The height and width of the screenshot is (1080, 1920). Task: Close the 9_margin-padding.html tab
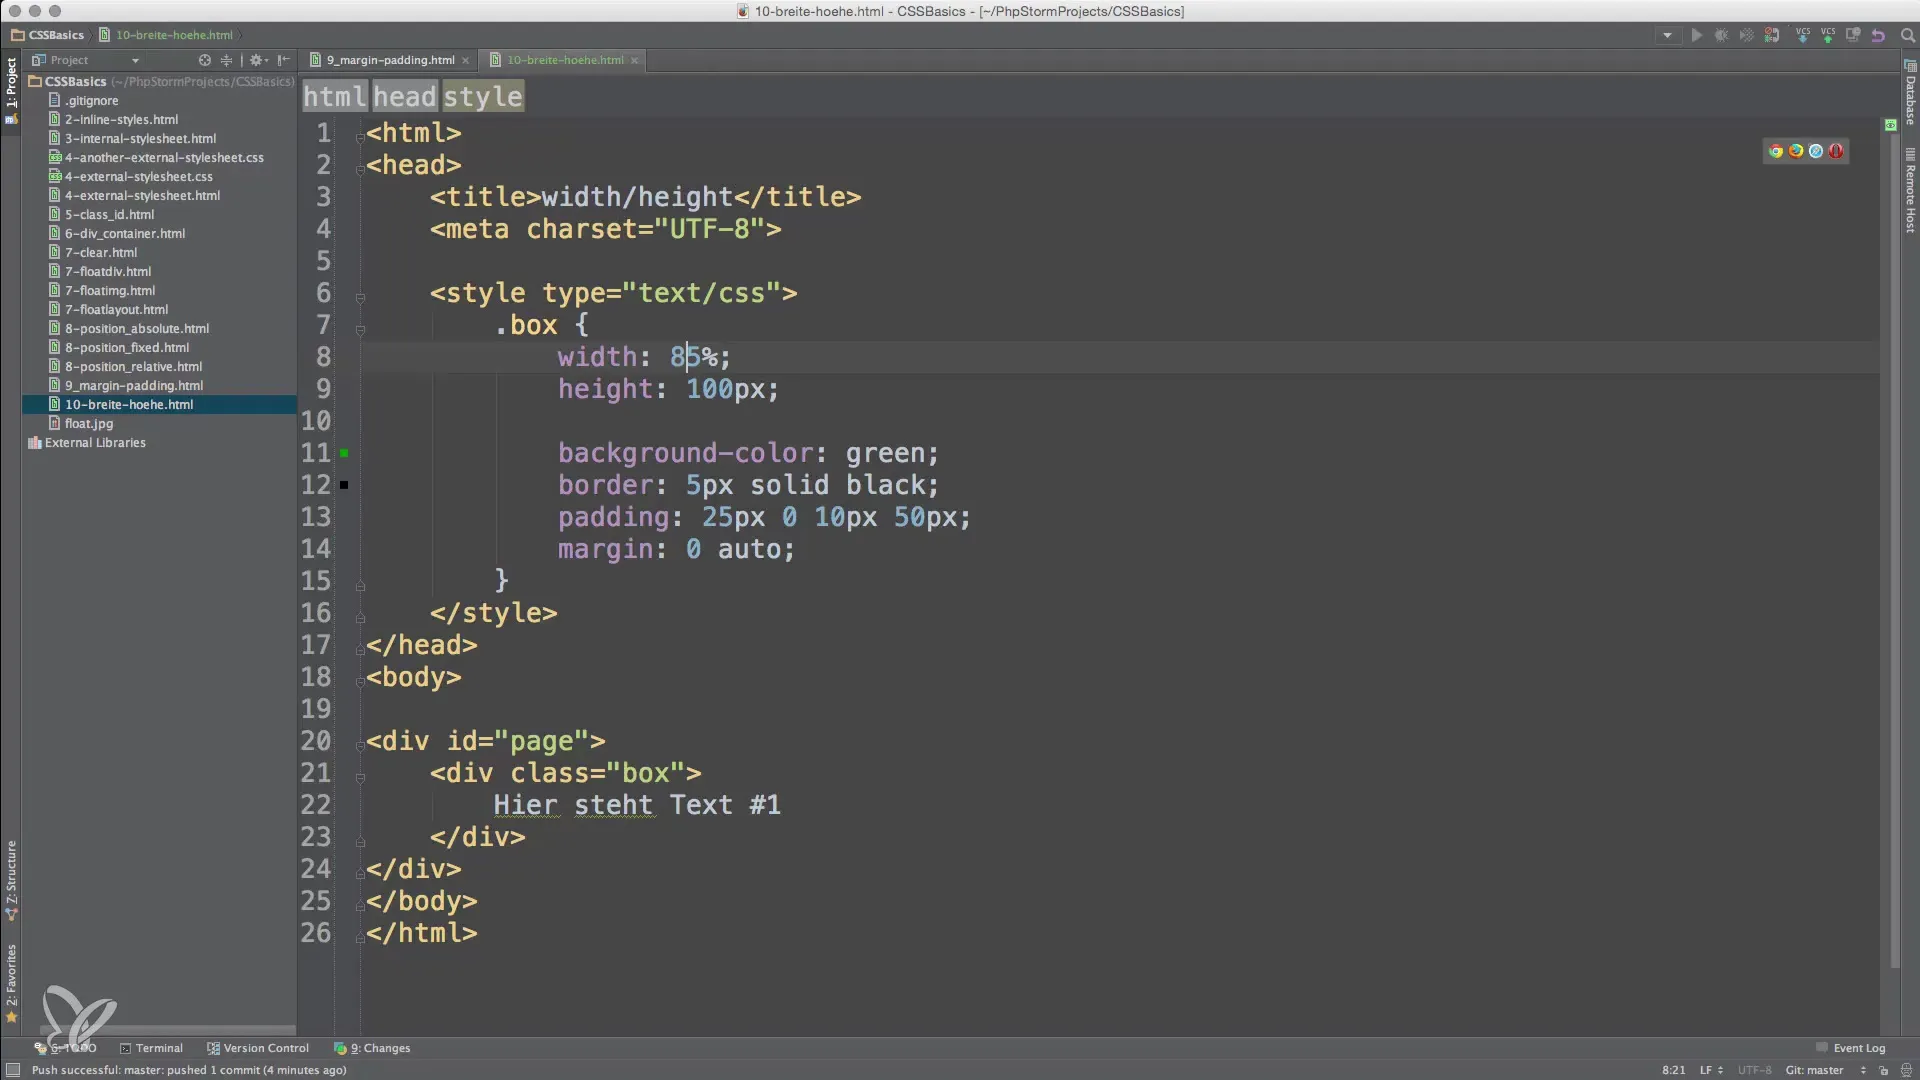(465, 61)
